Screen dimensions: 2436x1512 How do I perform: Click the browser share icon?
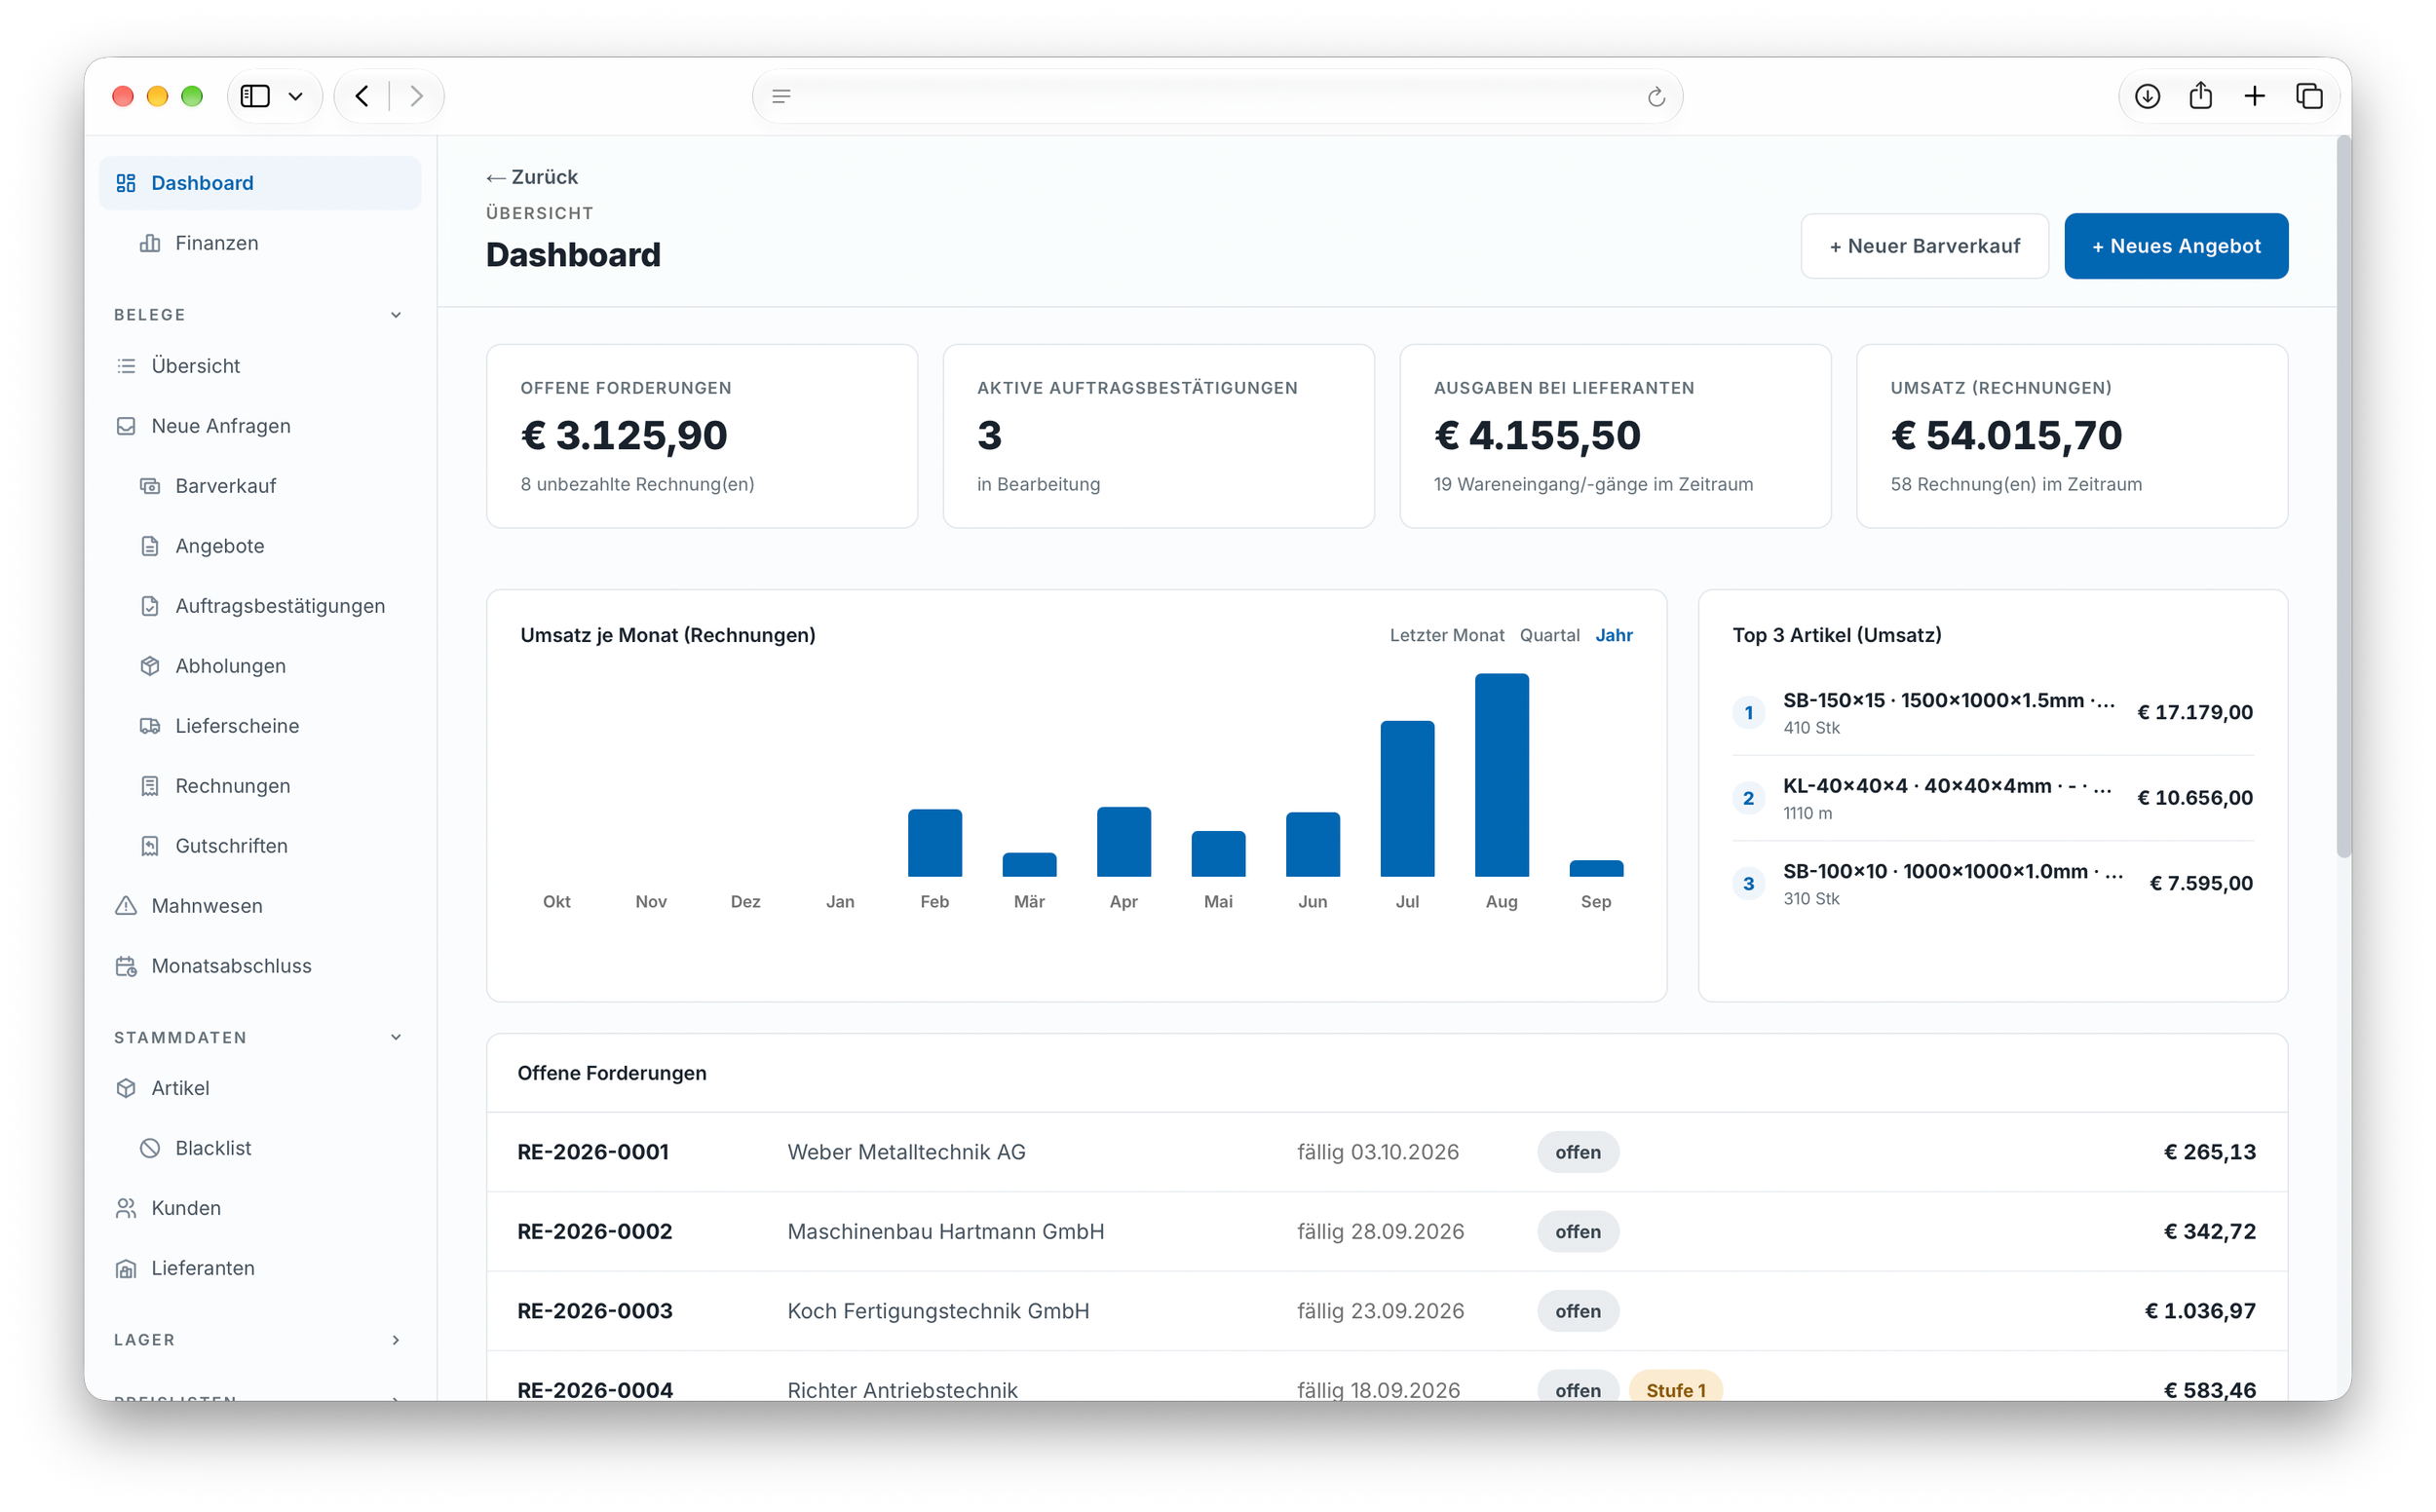[2200, 96]
